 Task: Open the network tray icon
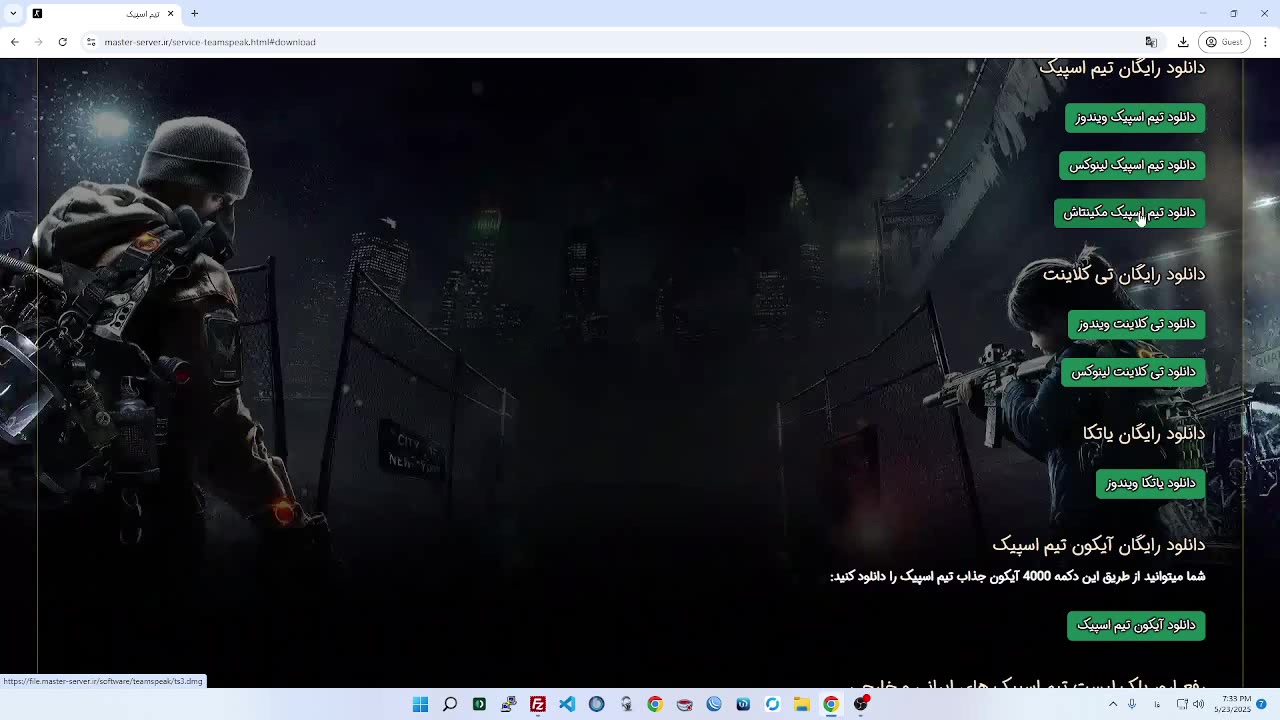(1181, 704)
